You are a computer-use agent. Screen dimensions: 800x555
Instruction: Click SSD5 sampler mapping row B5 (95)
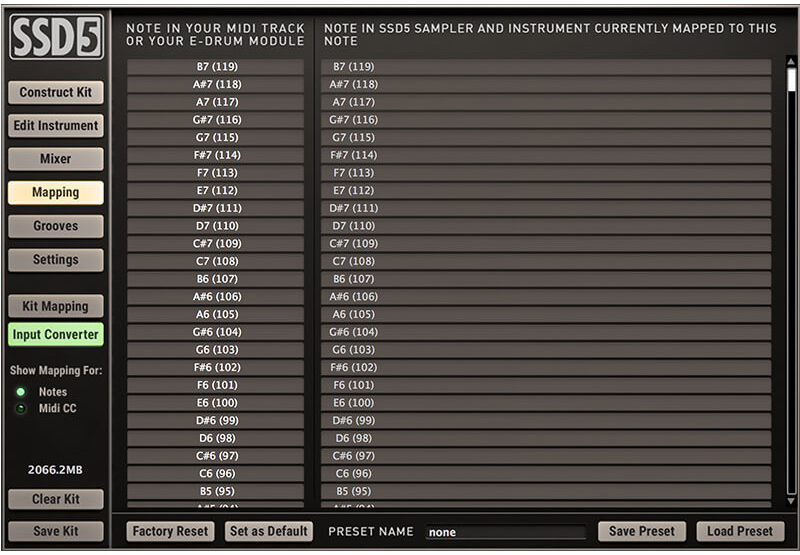coord(546,491)
